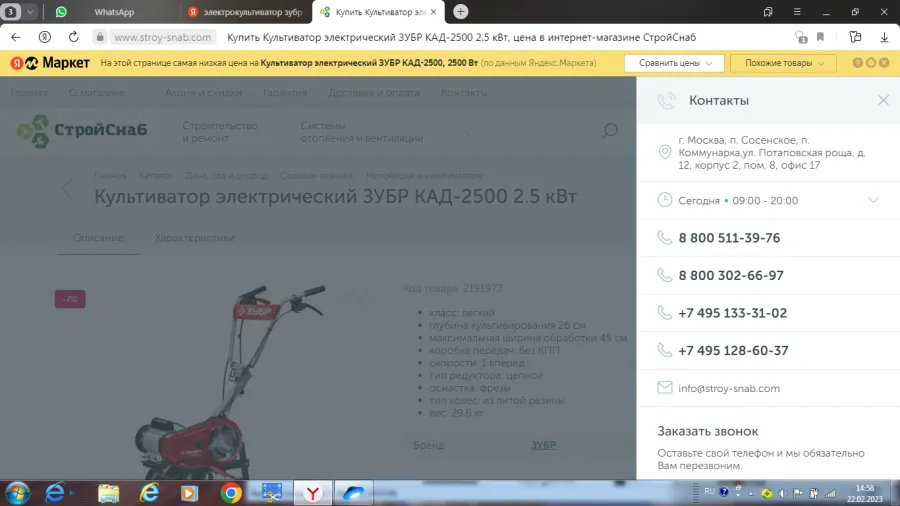The height and width of the screenshot is (506, 900).
Task: Open downloads arrow icon
Action: coord(884,37)
